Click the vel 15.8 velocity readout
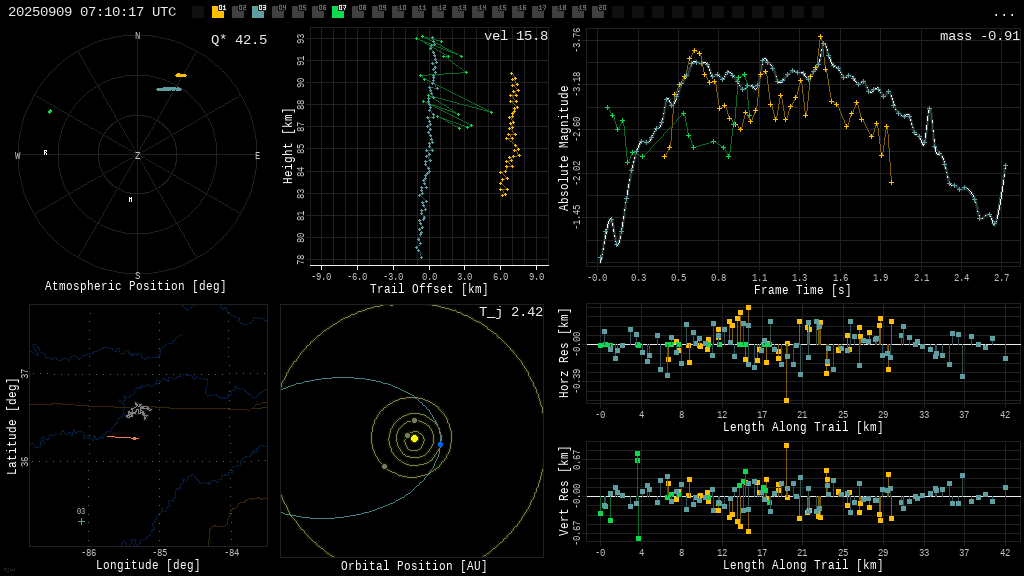1024x576 pixels. pos(515,36)
